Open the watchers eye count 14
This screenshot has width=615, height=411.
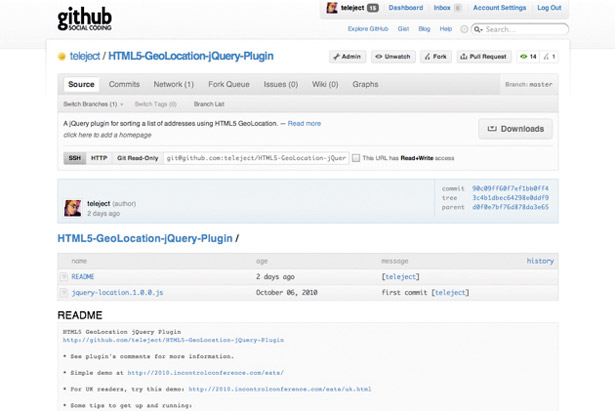point(528,57)
